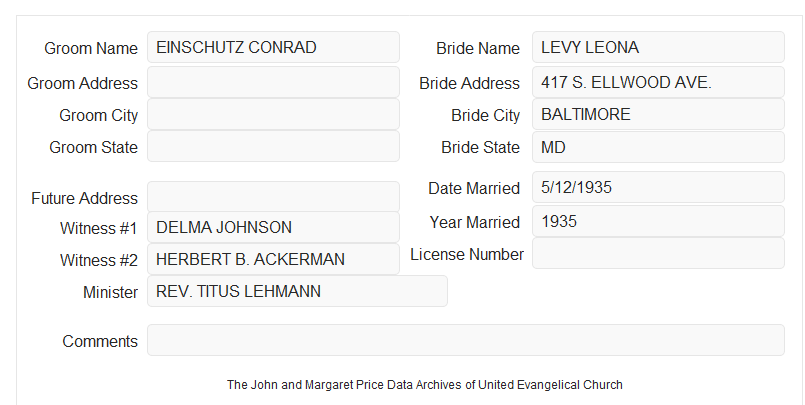Click the Bride City field with BALTIMORE
This screenshot has width=805, height=405.
pos(658,114)
